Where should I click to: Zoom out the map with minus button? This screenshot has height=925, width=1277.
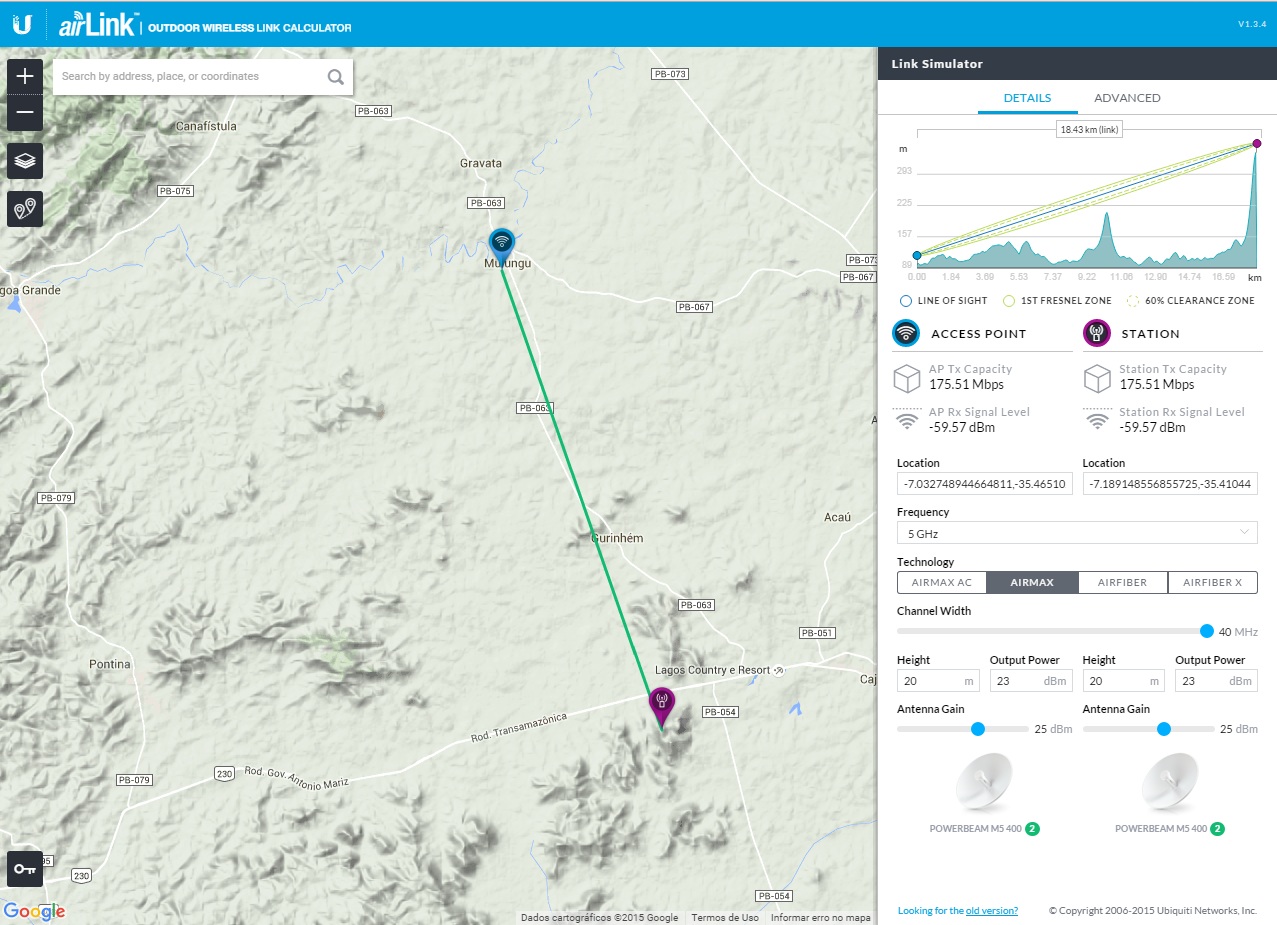[25, 113]
